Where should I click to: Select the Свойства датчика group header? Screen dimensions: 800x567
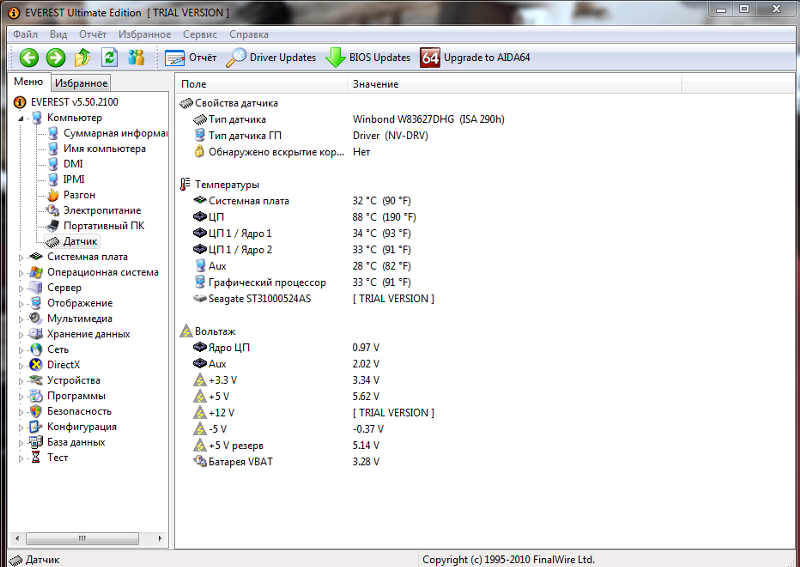(x=229, y=103)
